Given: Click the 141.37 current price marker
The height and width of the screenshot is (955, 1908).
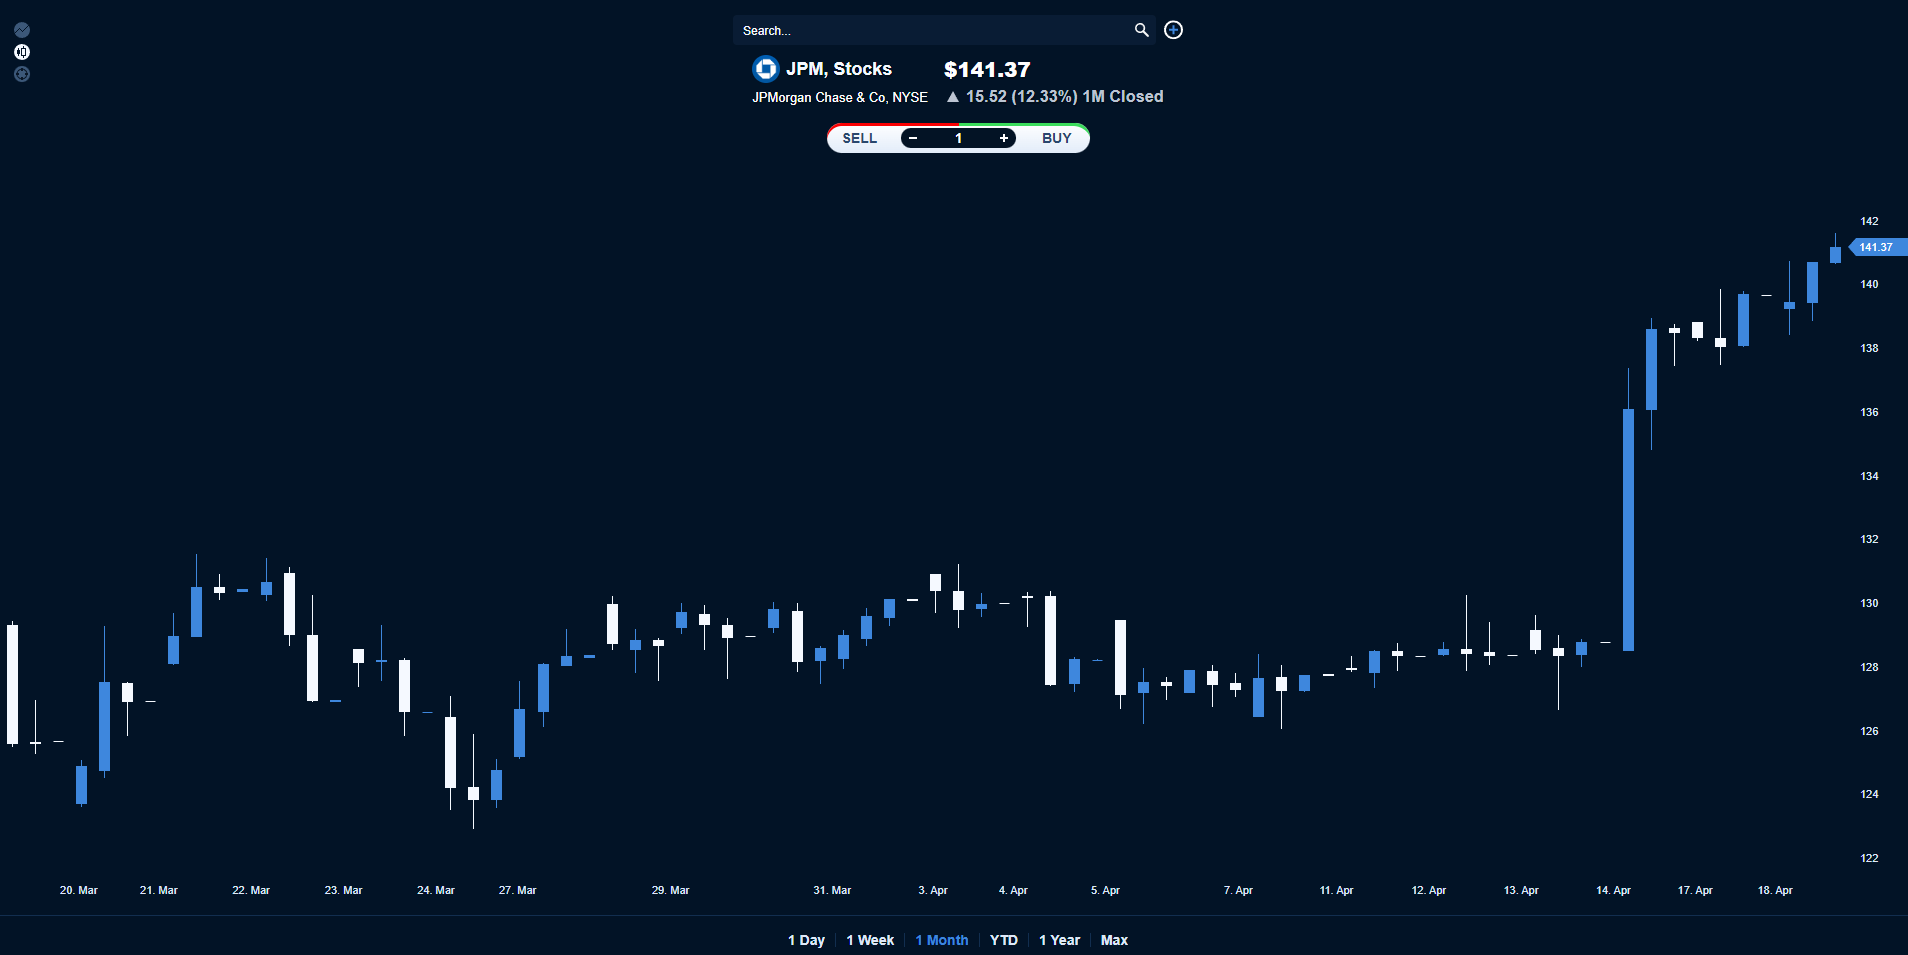Looking at the screenshot, I should pyautogui.click(x=1877, y=247).
